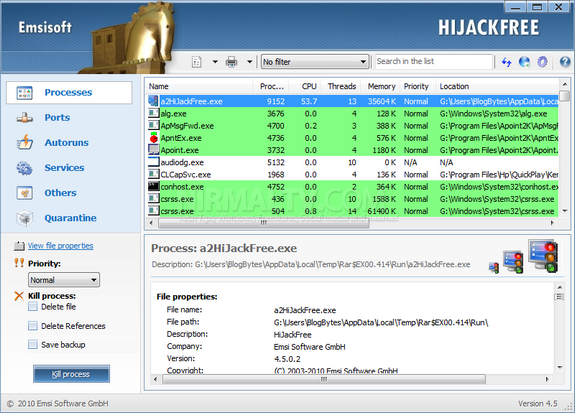Select the Apoint.exe process

click(x=353, y=150)
